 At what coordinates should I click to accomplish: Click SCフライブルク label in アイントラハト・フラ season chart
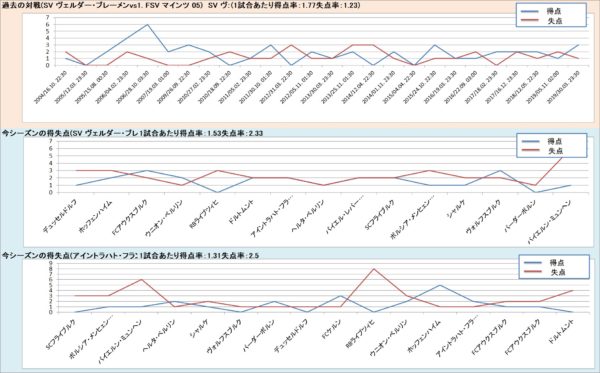(x=61, y=334)
